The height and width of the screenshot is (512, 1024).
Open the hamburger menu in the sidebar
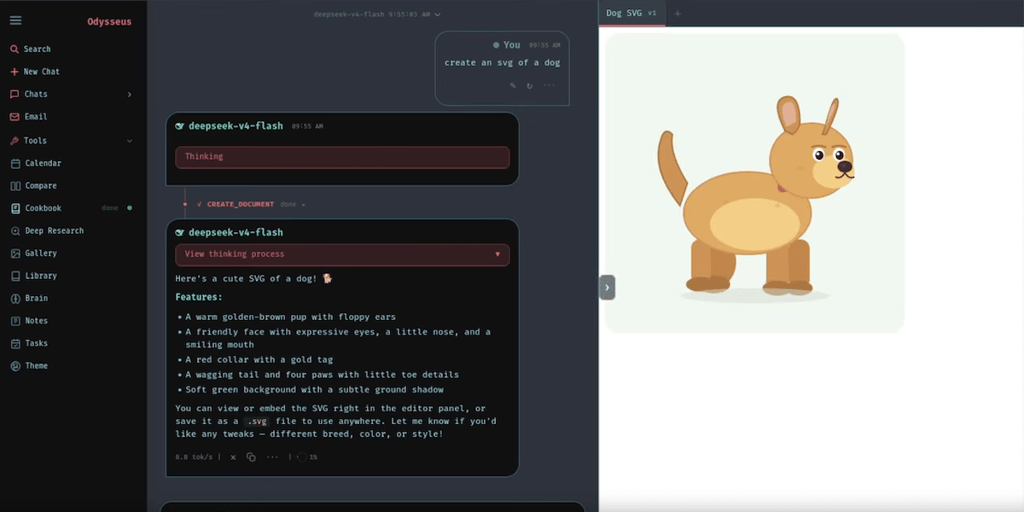coord(16,21)
